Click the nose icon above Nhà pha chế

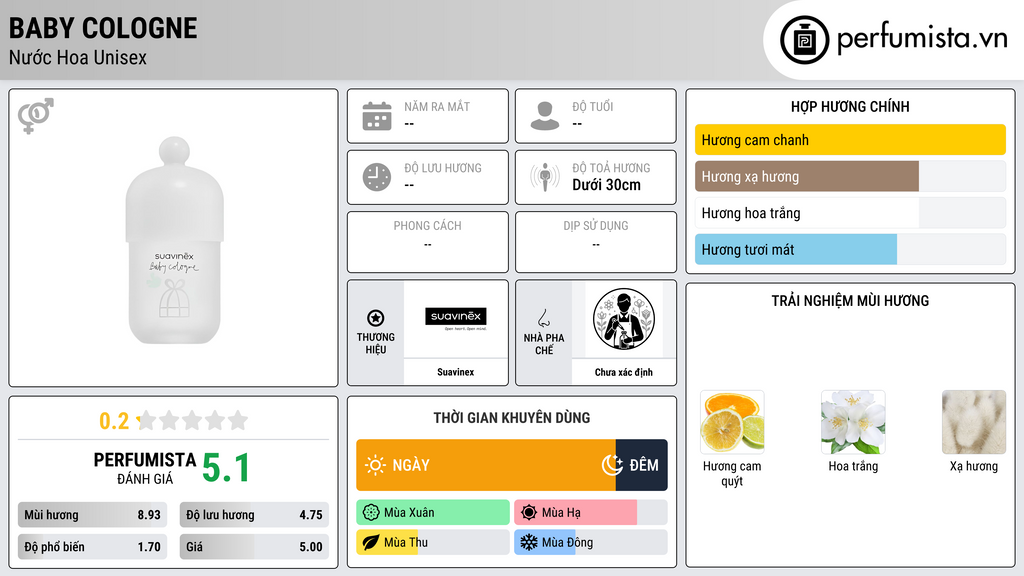pos(543,318)
